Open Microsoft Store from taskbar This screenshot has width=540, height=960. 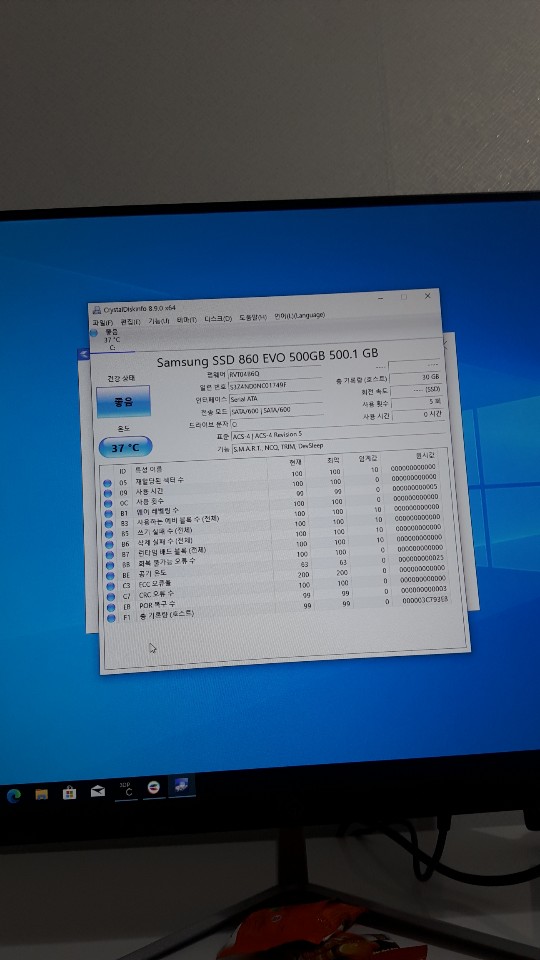point(69,793)
